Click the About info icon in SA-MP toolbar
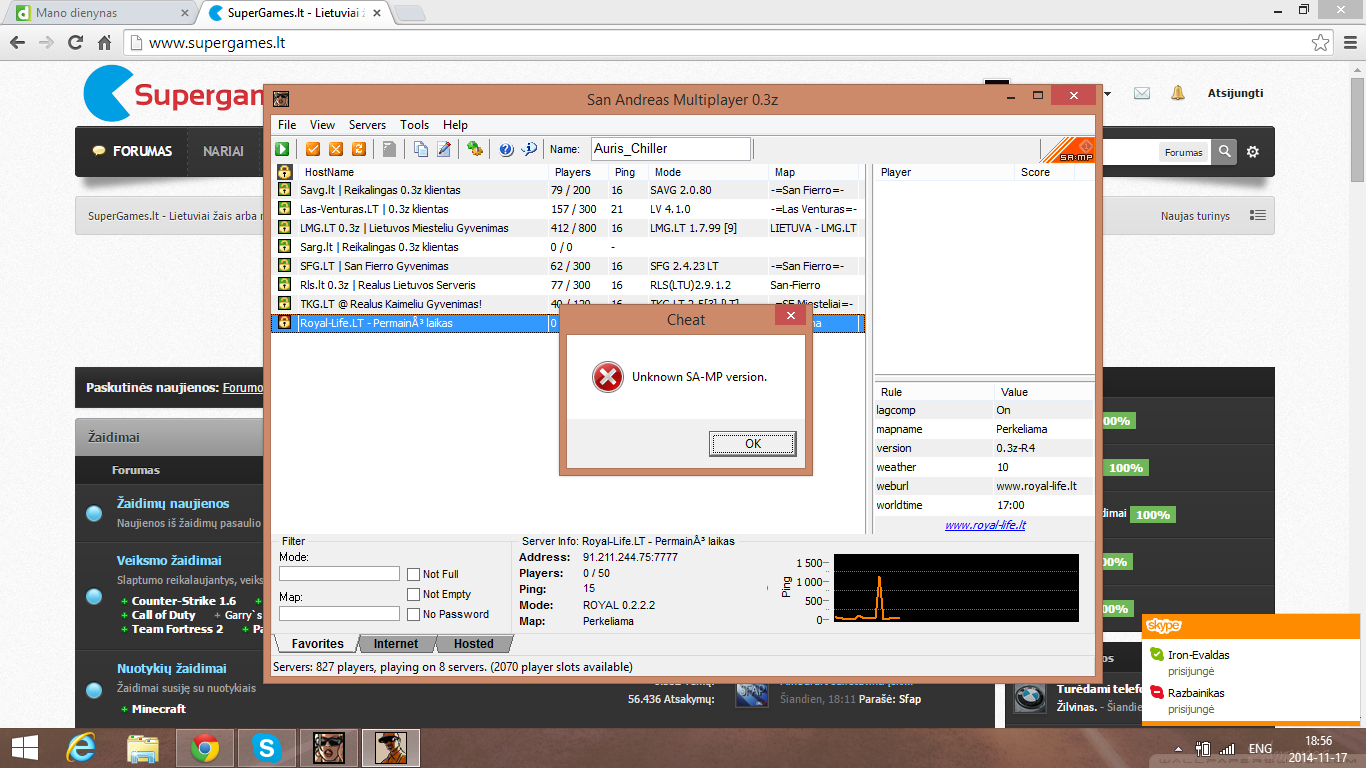The image size is (1366, 768). [530, 149]
